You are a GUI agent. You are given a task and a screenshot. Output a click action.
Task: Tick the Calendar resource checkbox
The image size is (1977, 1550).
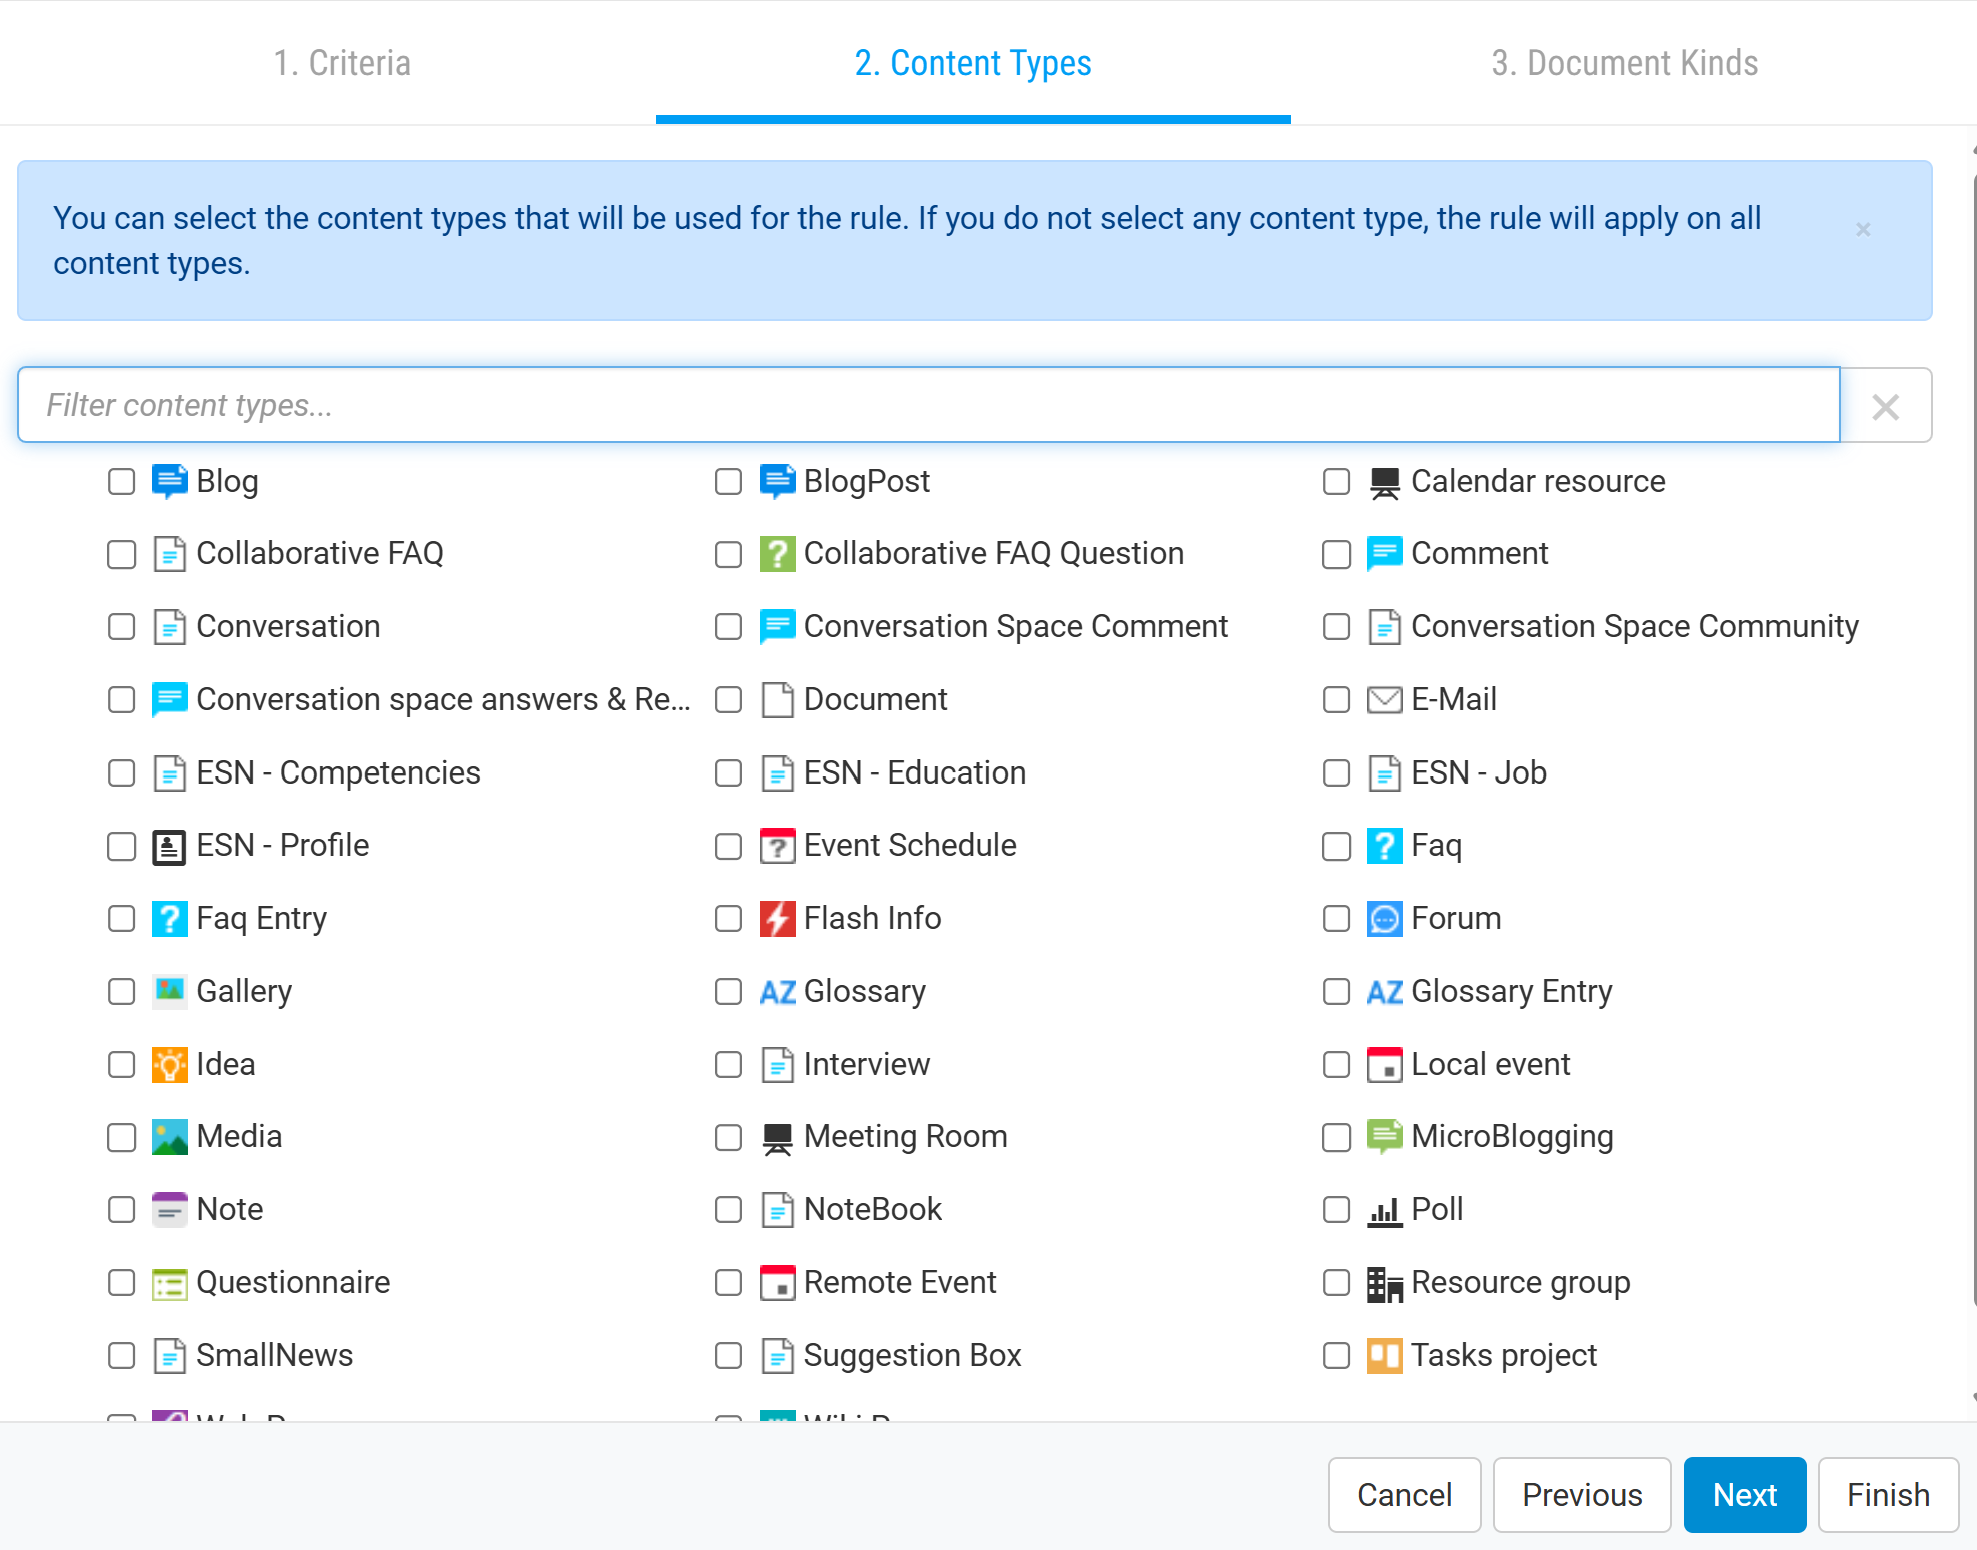(1336, 482)
